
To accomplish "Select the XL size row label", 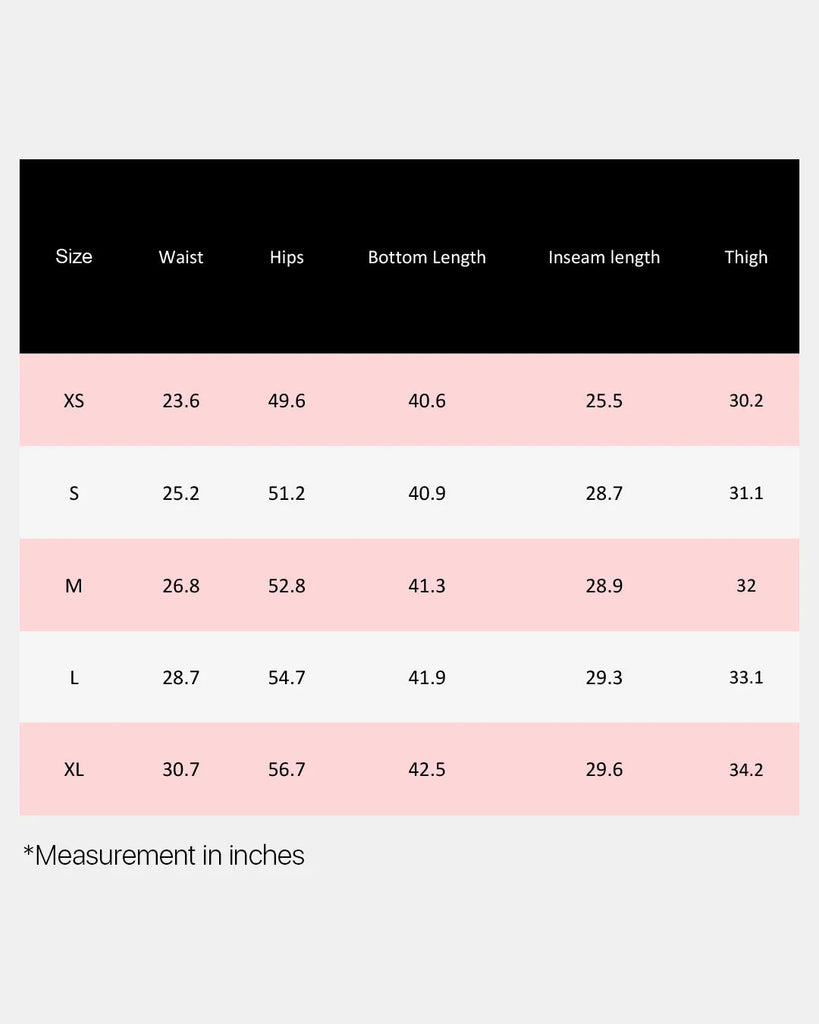I will point(74,770).
